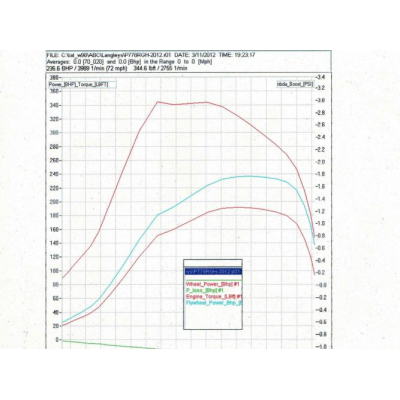
Task: Click the 'Averages:' header line
Action: pyautogui.click(x=129, y=62)
